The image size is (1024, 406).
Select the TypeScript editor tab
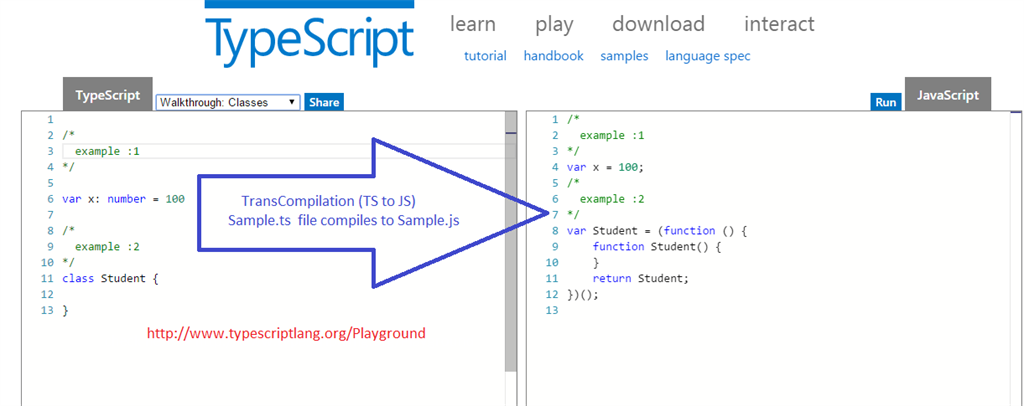click(x=108, y=95)
